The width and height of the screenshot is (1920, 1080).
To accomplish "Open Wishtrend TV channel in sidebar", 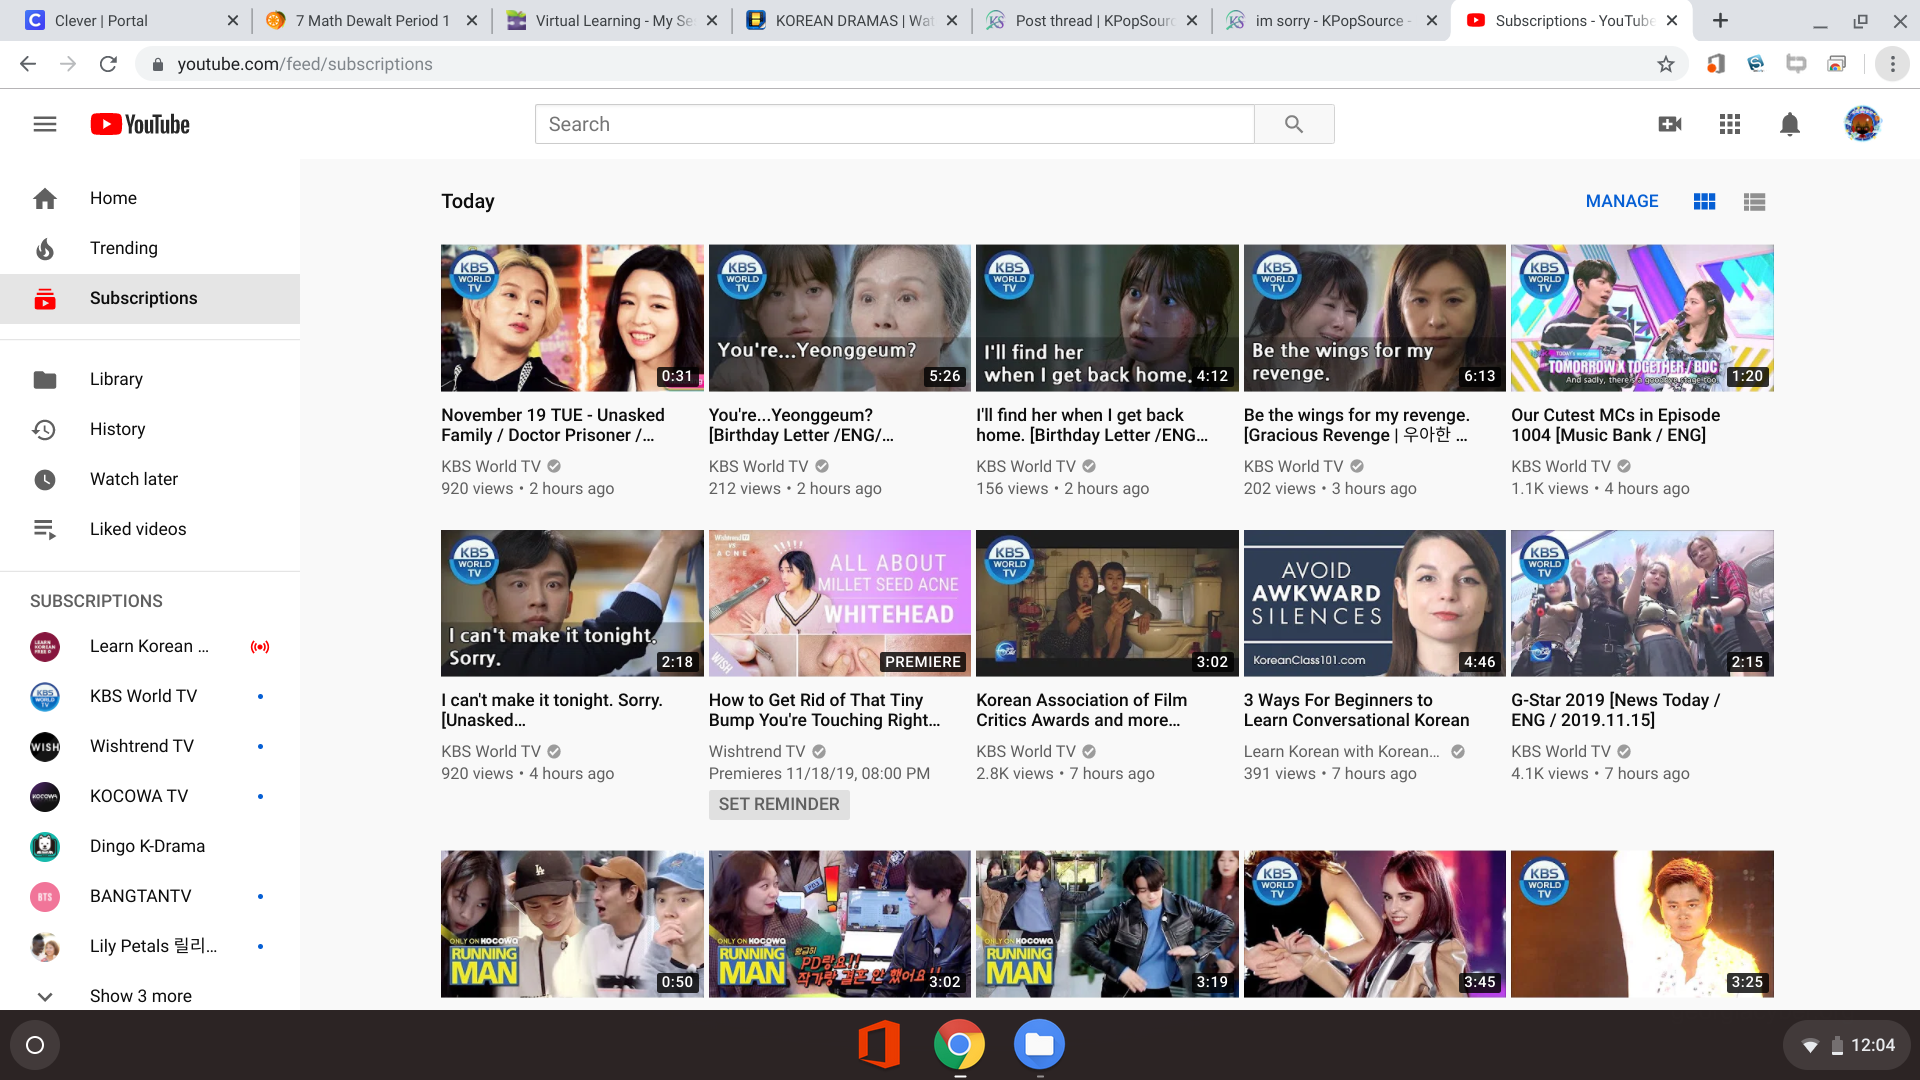I will tap(150, 746).
